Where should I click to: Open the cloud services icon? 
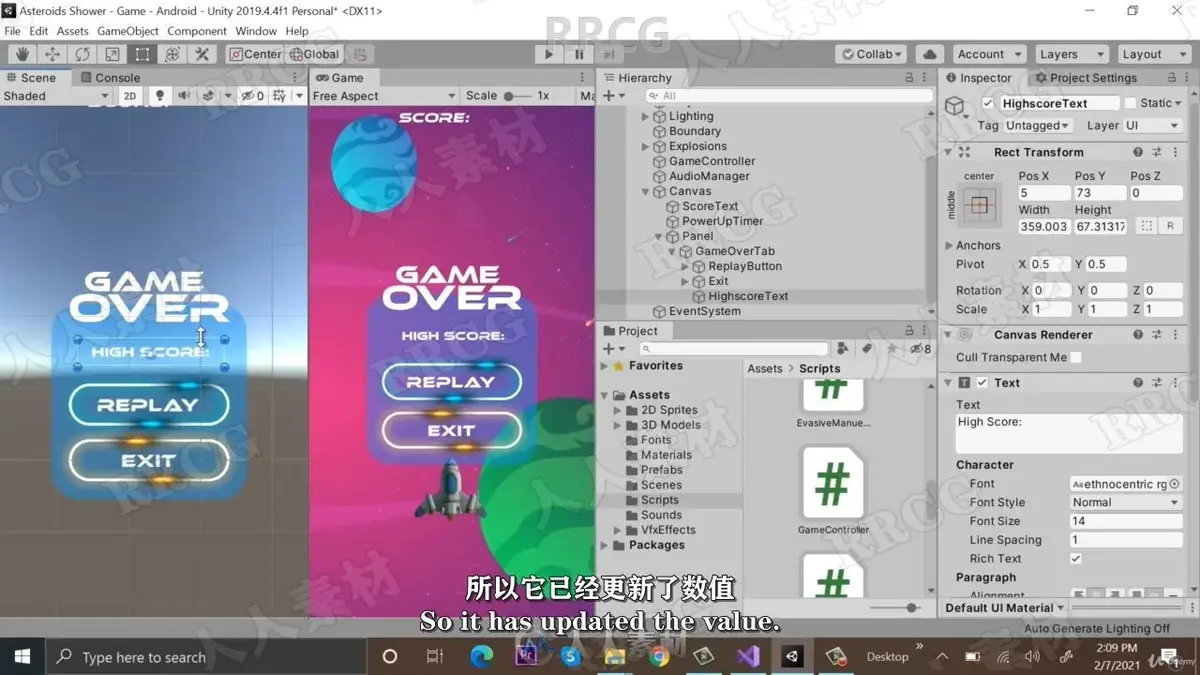click(930, 54)
